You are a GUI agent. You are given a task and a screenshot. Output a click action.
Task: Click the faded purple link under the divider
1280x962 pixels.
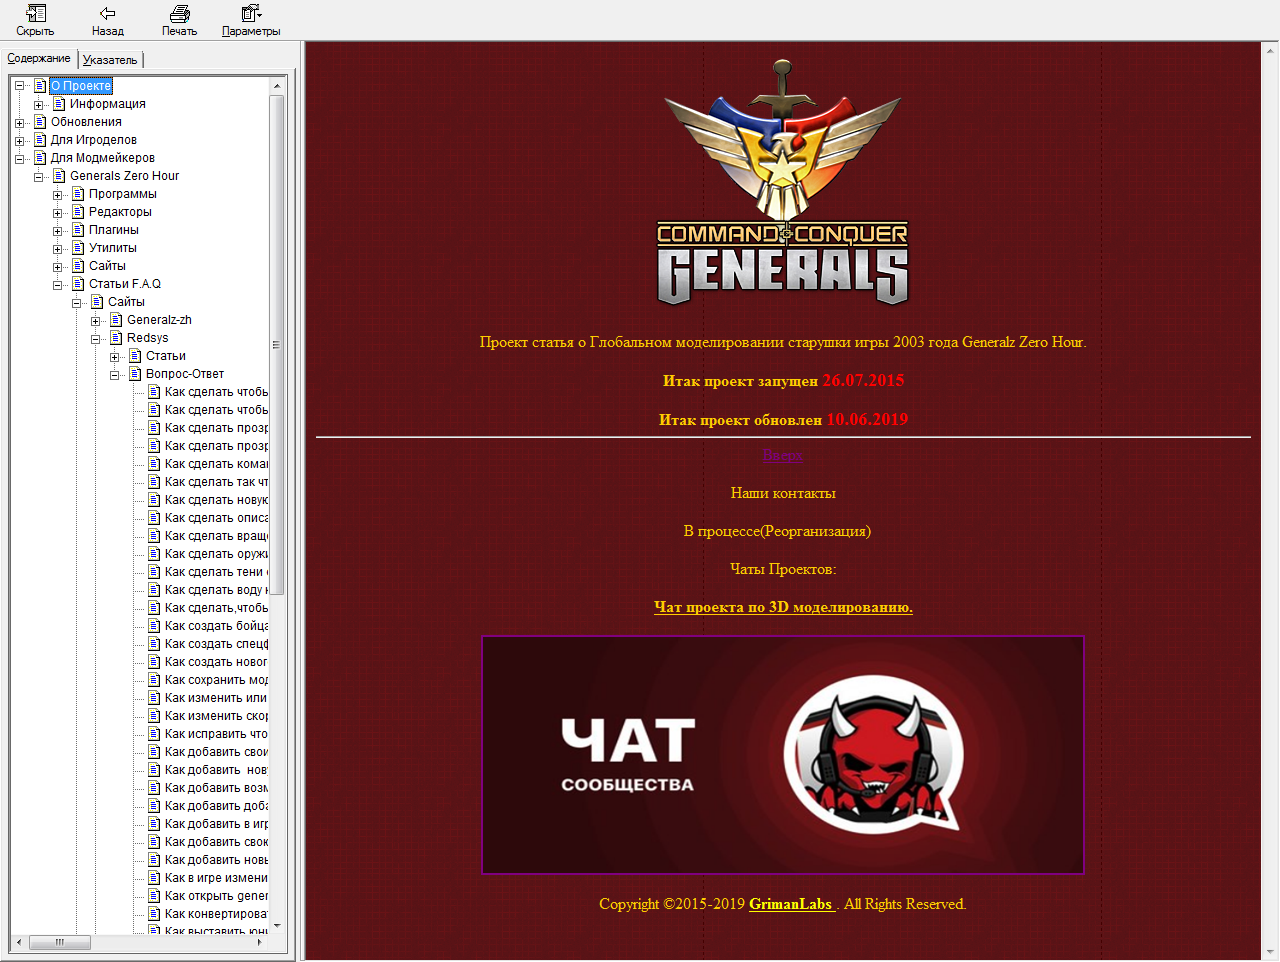783,455
